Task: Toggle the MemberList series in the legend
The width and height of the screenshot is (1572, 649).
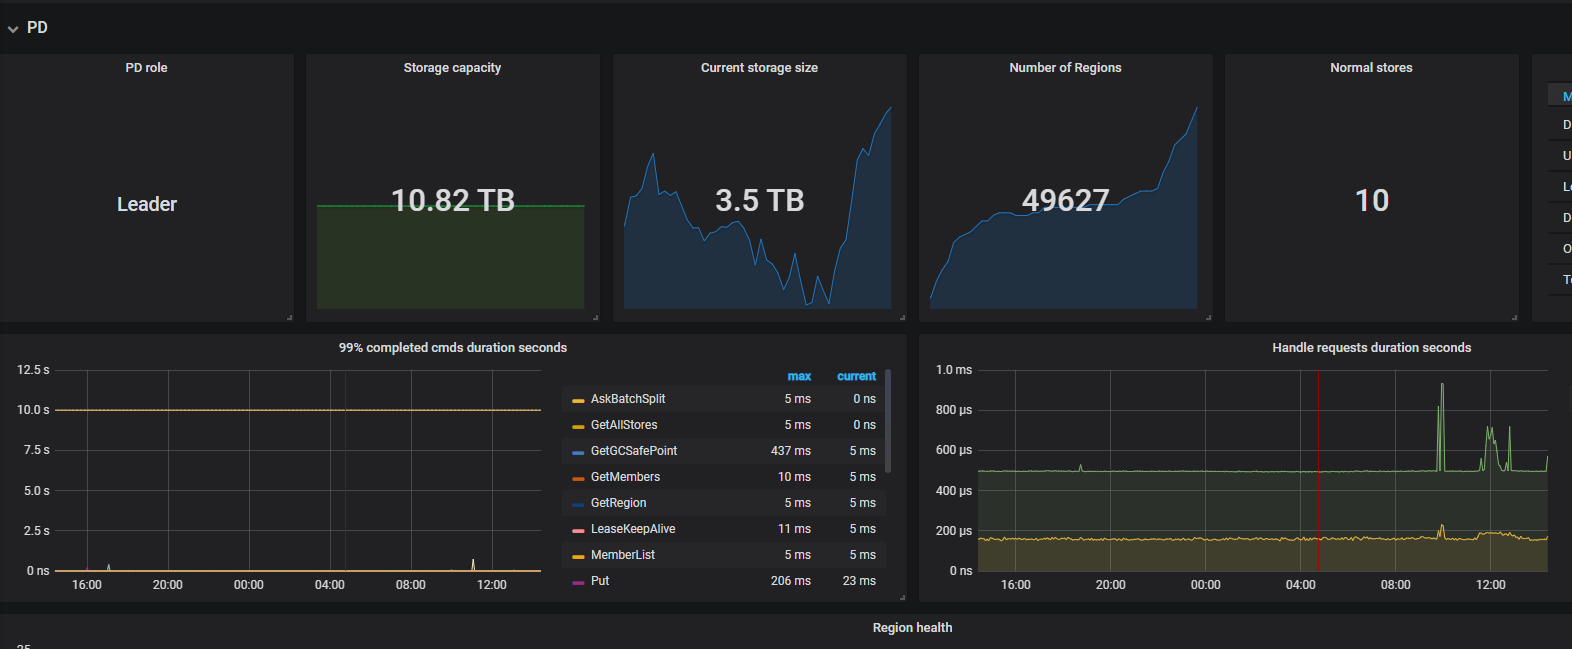Action: [x=623, y=555]
